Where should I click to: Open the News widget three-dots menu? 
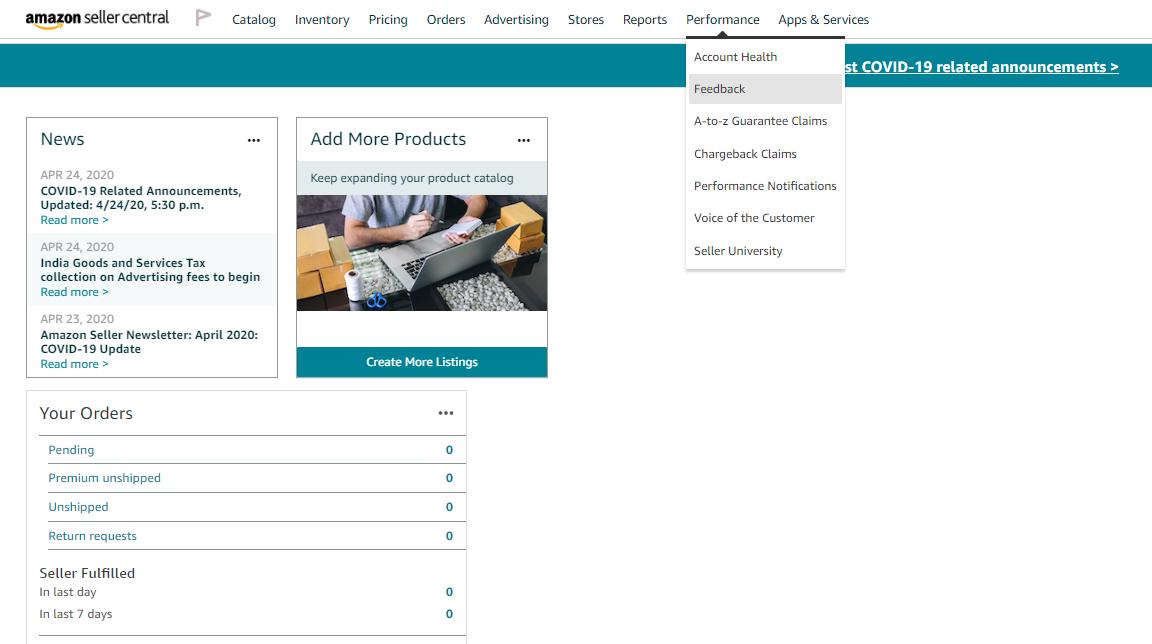coord(253,140)
